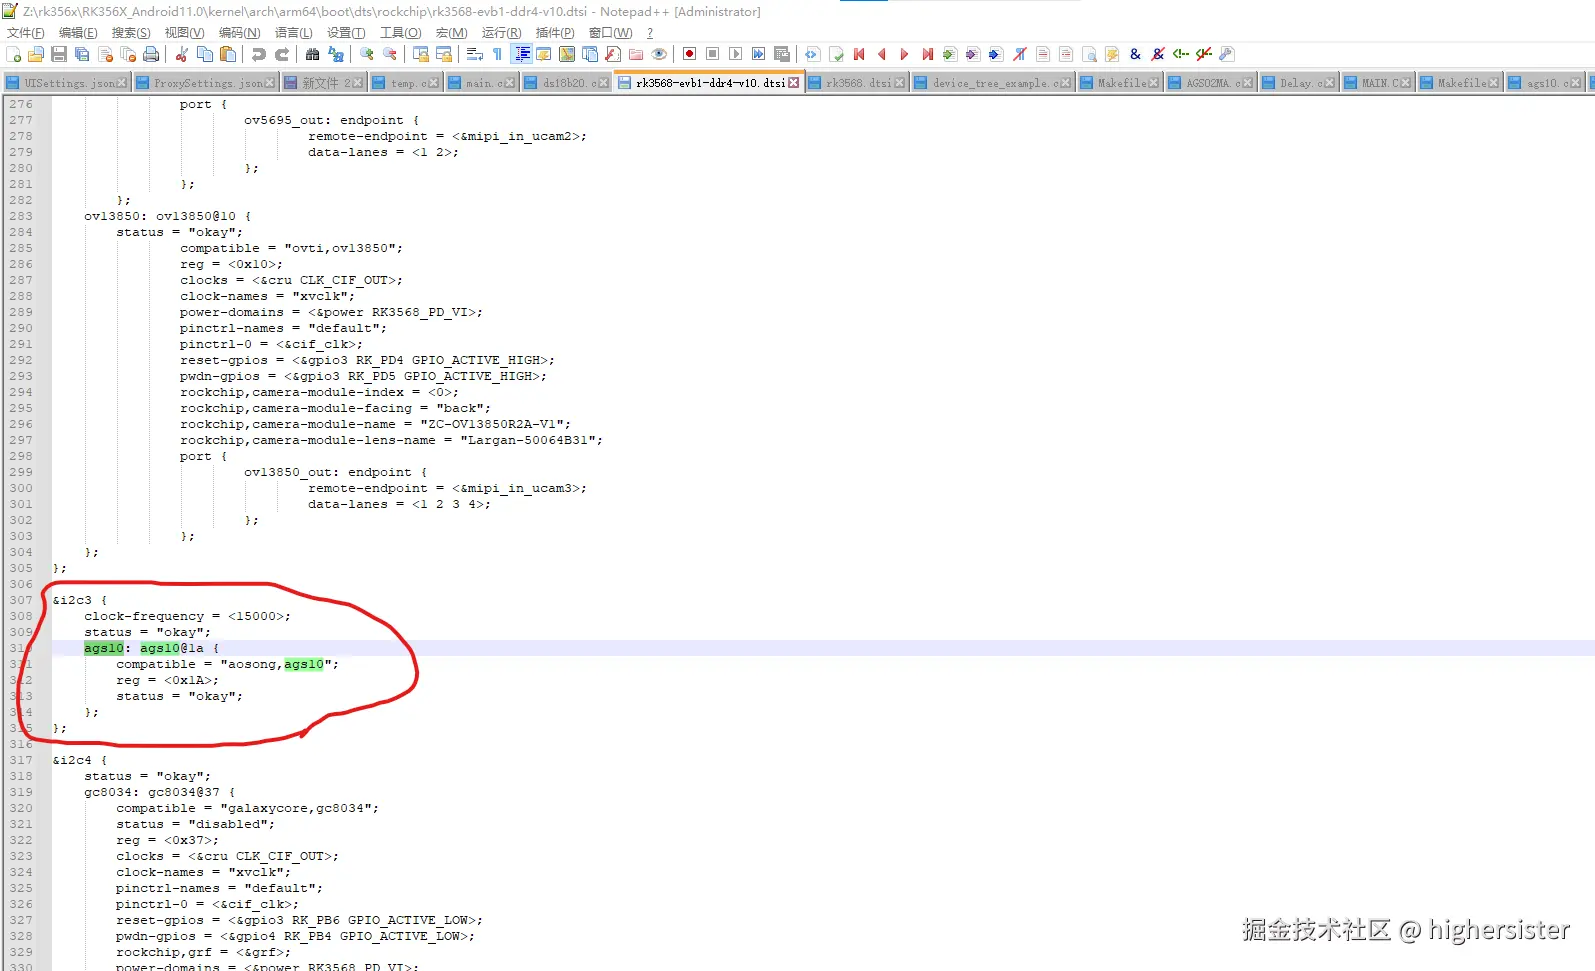The width and height of the screenshot is (1595, 971).
Task: Start macro recording with the red dot icon
Action: click(690, 54)
